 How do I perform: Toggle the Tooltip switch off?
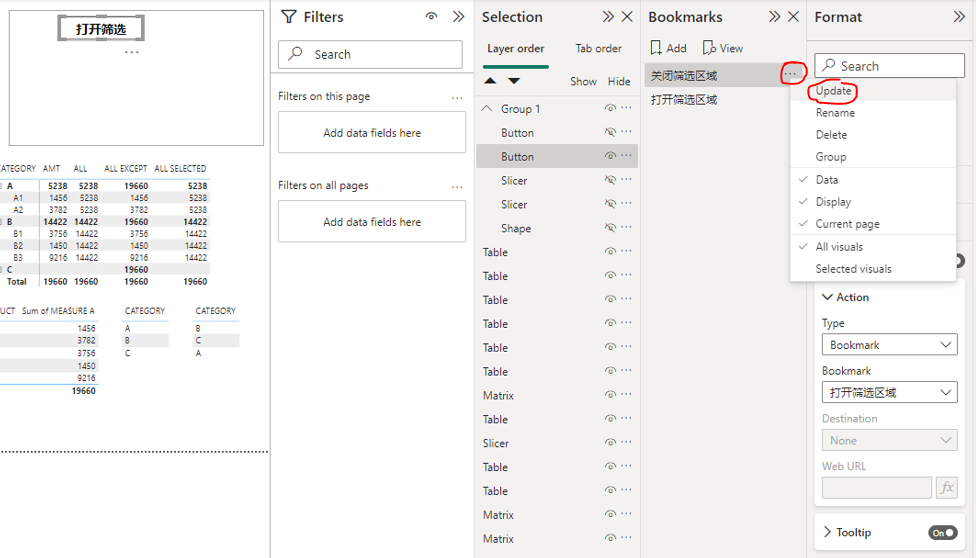pyautogui.click(x=942, y=533)
